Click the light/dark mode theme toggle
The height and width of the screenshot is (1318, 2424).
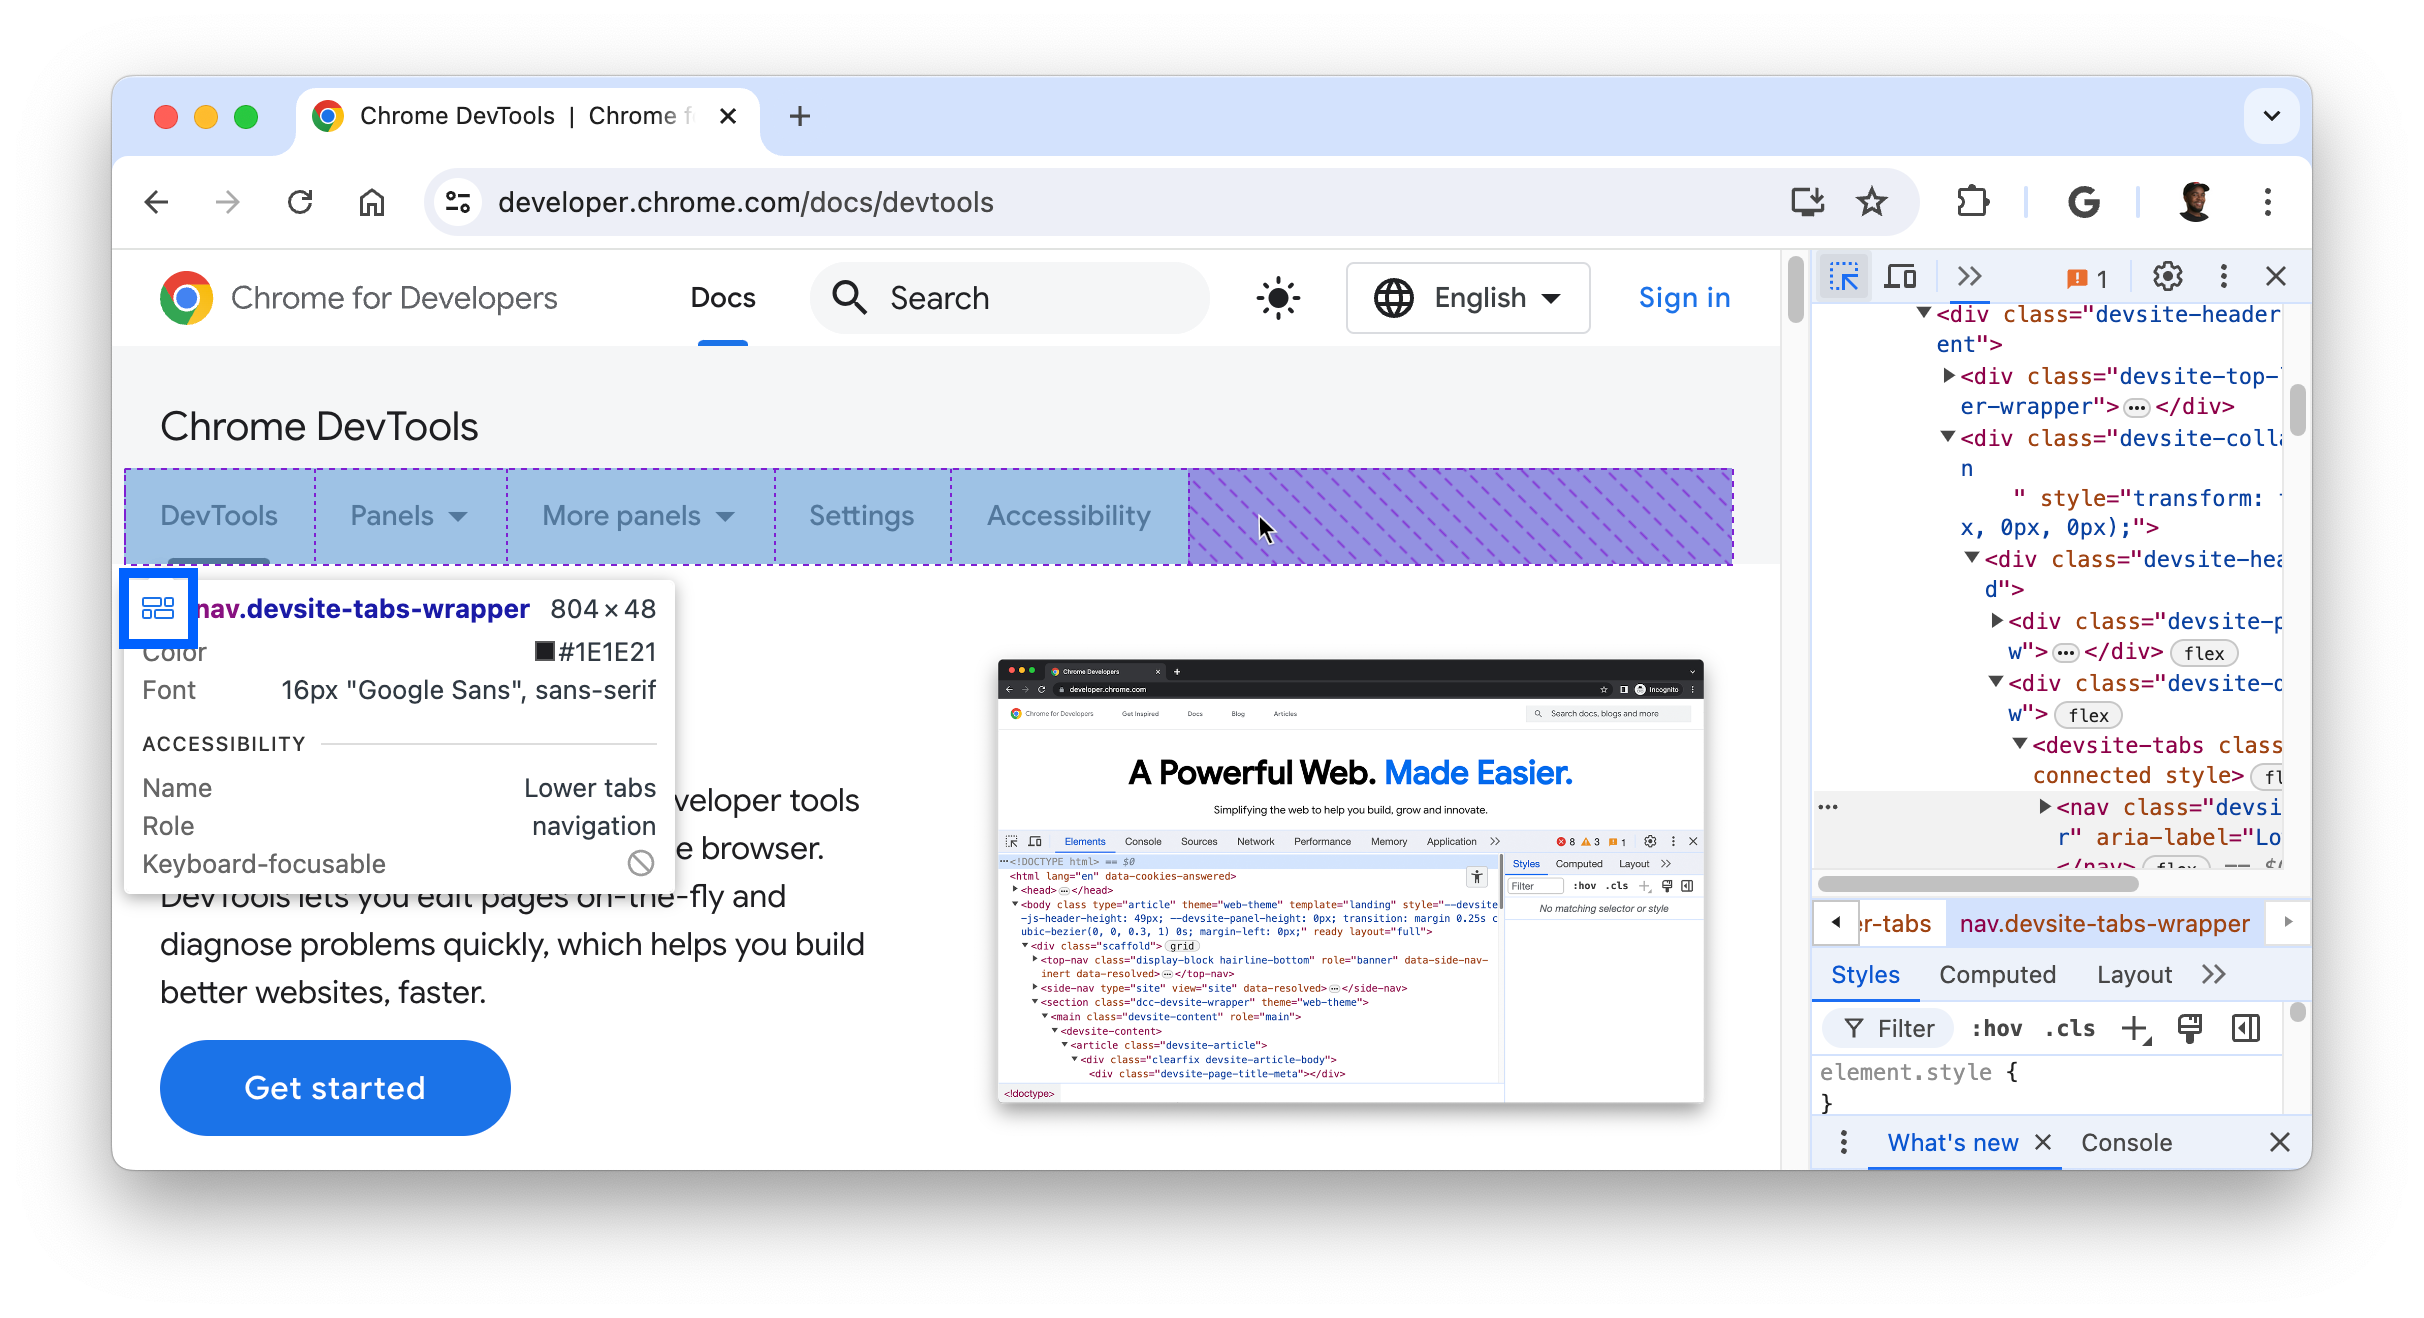(1280, 297)
